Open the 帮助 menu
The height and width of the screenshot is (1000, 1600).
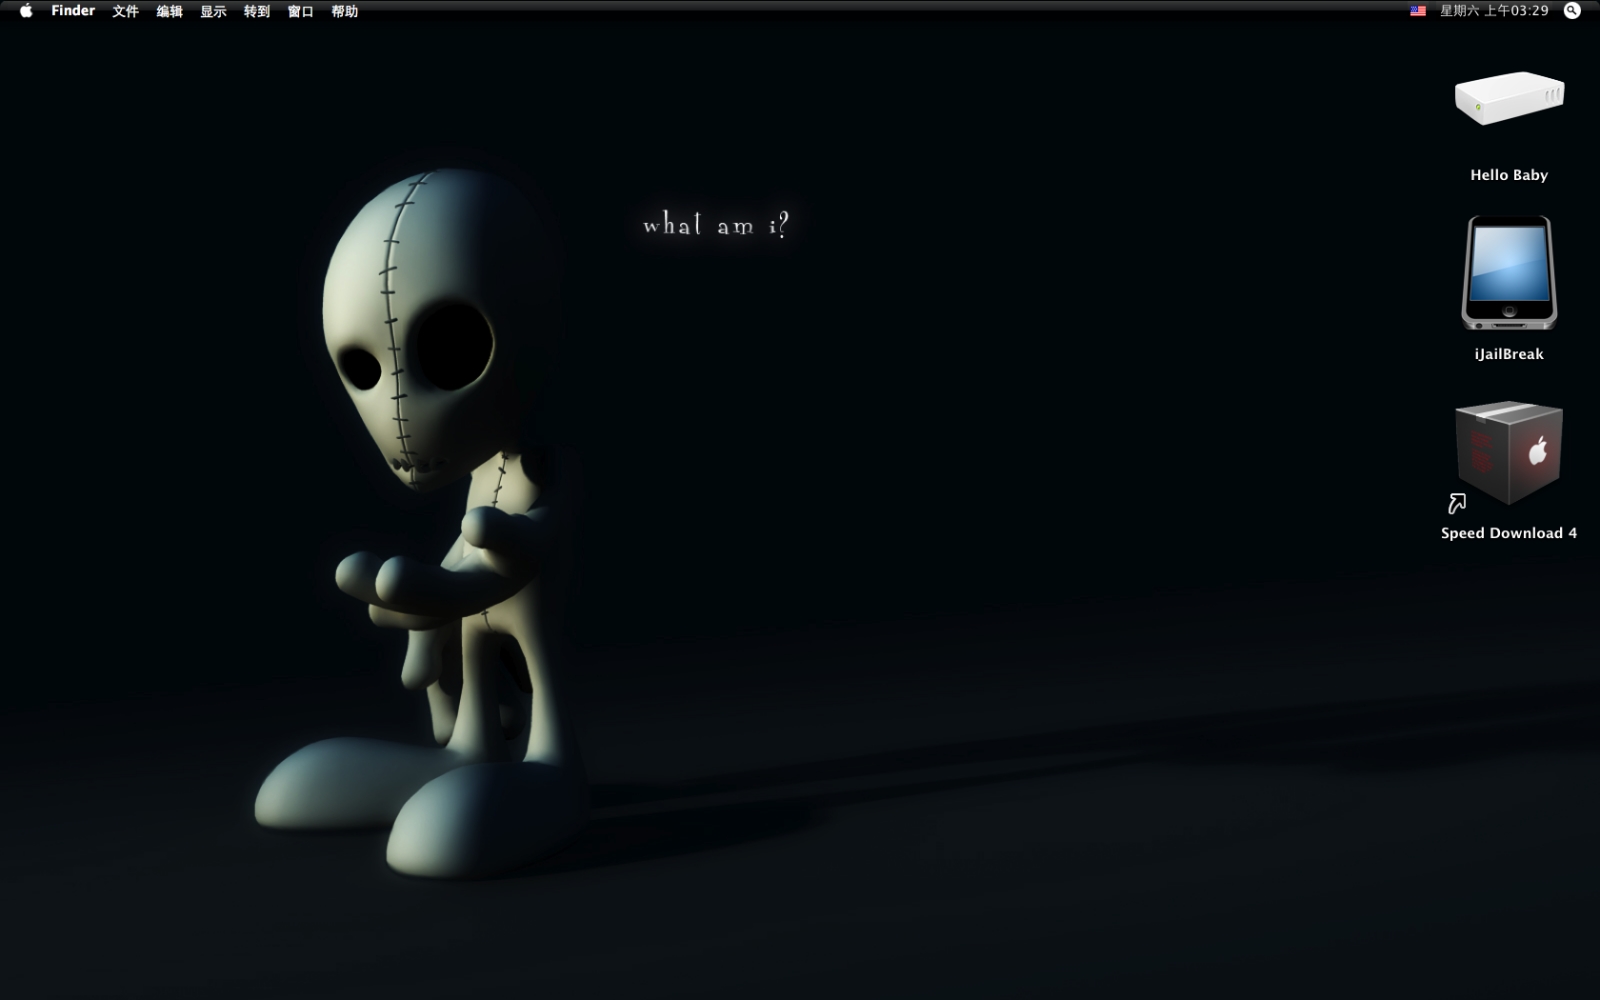tap(345, 11)
